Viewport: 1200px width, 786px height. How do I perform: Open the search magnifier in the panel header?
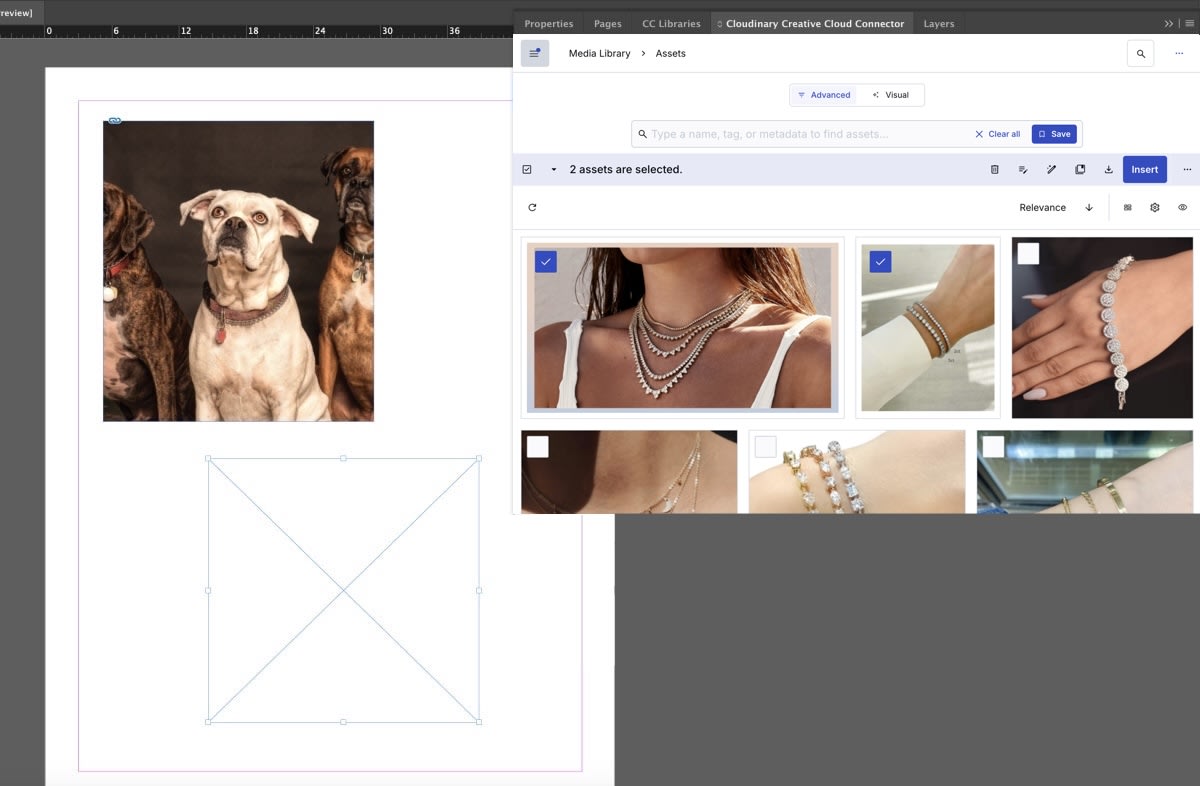pos(1140,53)
